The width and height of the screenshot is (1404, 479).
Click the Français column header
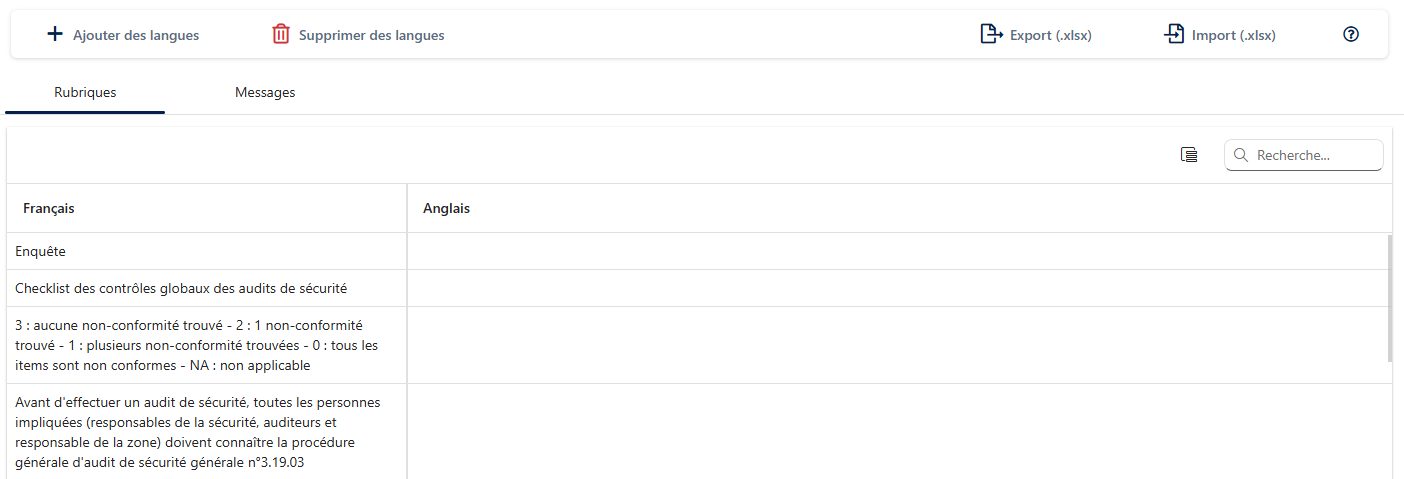point(49,209)
